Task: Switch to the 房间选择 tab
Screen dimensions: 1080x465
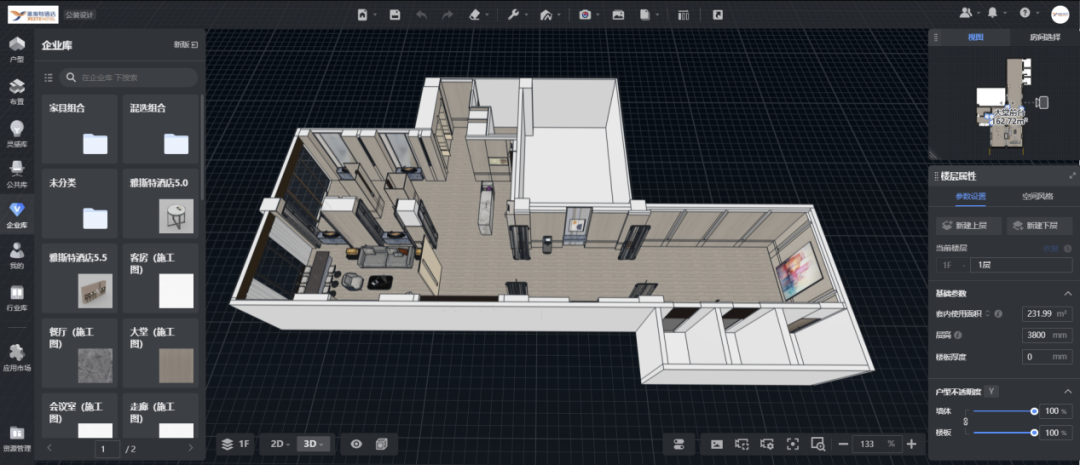Action: tap(1043, 37)
